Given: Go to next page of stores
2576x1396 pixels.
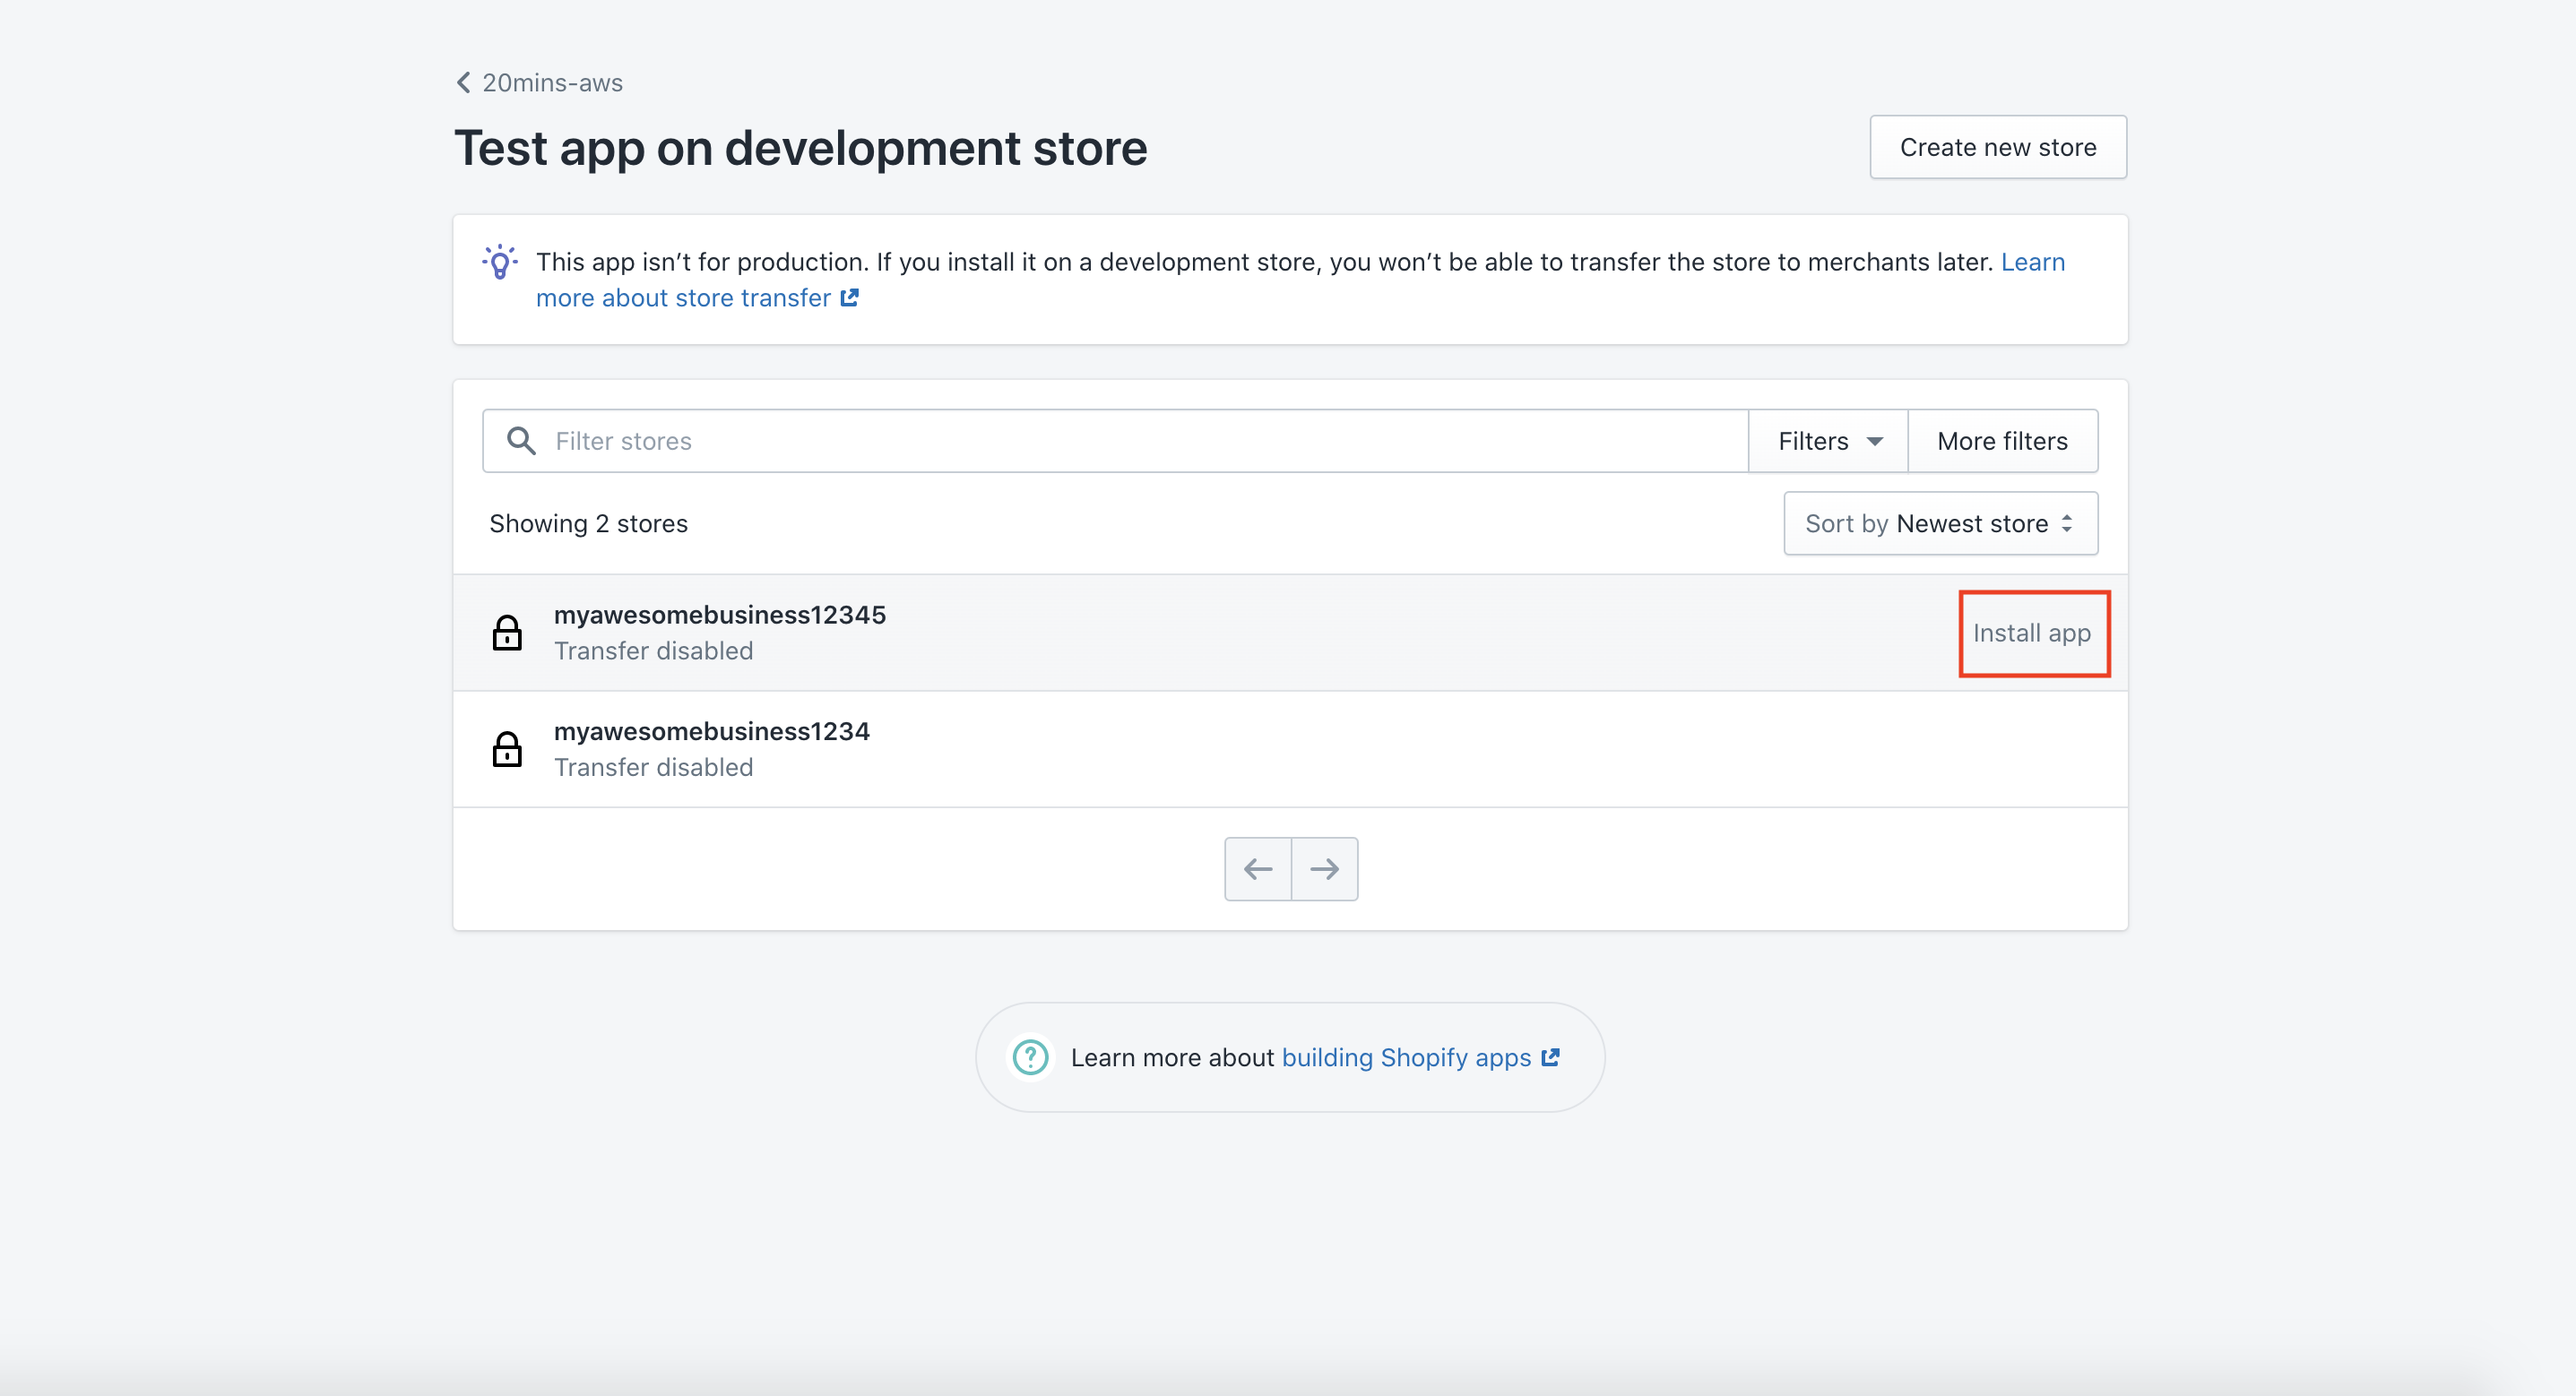Looking at the screenshot, I should (1325, 869).
